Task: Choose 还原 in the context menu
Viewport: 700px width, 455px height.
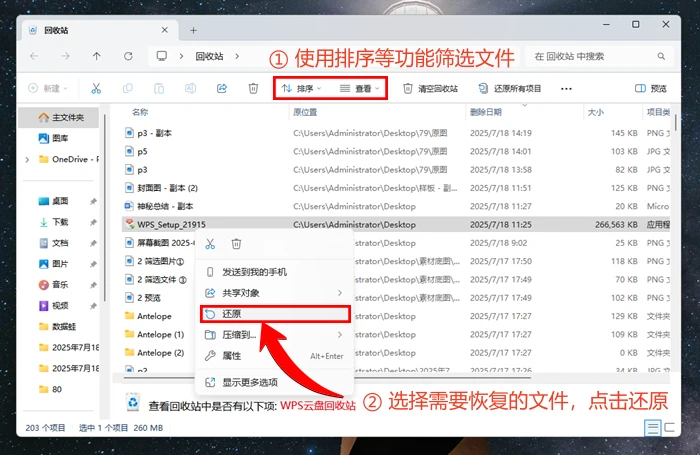Action: [275, 314]
